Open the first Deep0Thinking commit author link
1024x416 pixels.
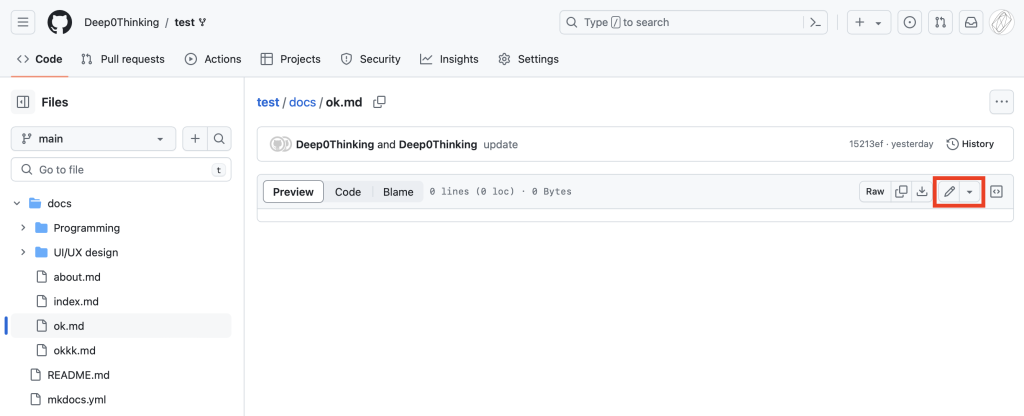pos(336,144)
